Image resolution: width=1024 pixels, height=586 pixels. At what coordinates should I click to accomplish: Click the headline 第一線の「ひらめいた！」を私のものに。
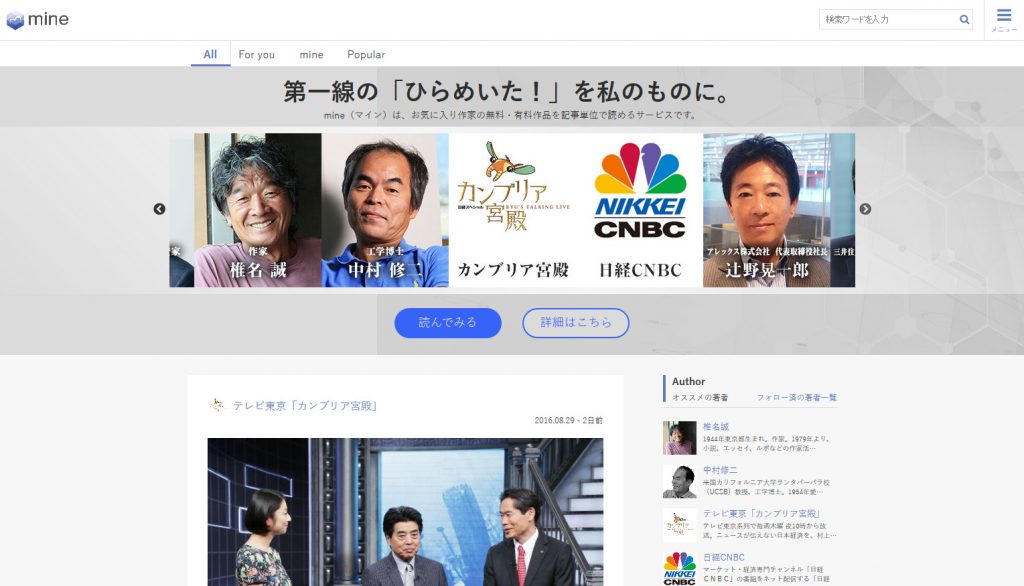pos(507,92)
